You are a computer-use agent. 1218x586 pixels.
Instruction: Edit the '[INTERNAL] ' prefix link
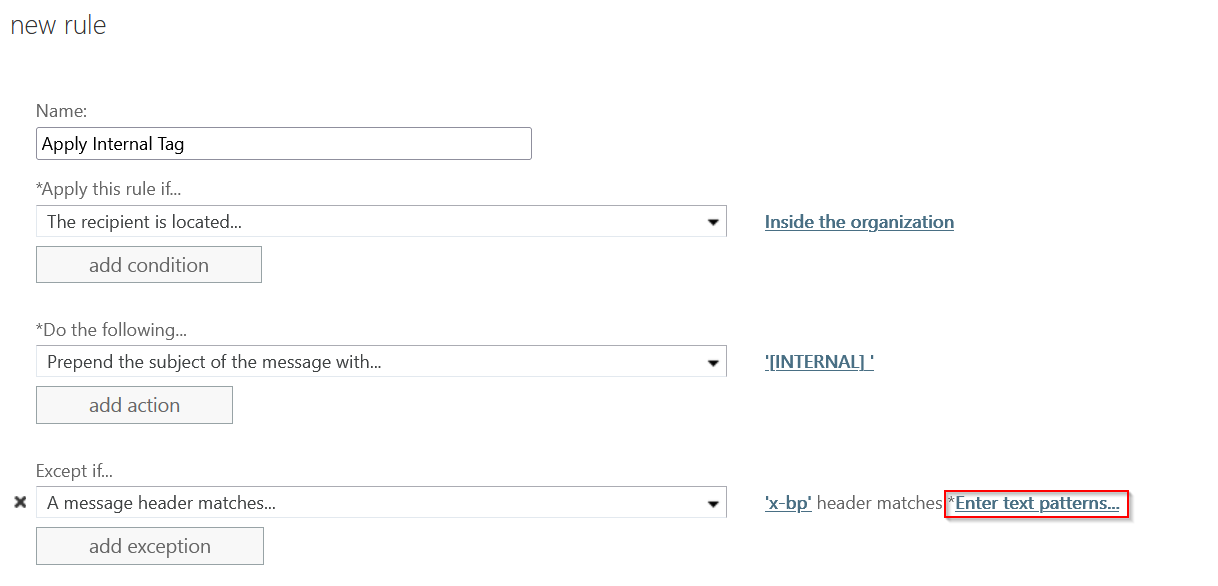[819, 362]
